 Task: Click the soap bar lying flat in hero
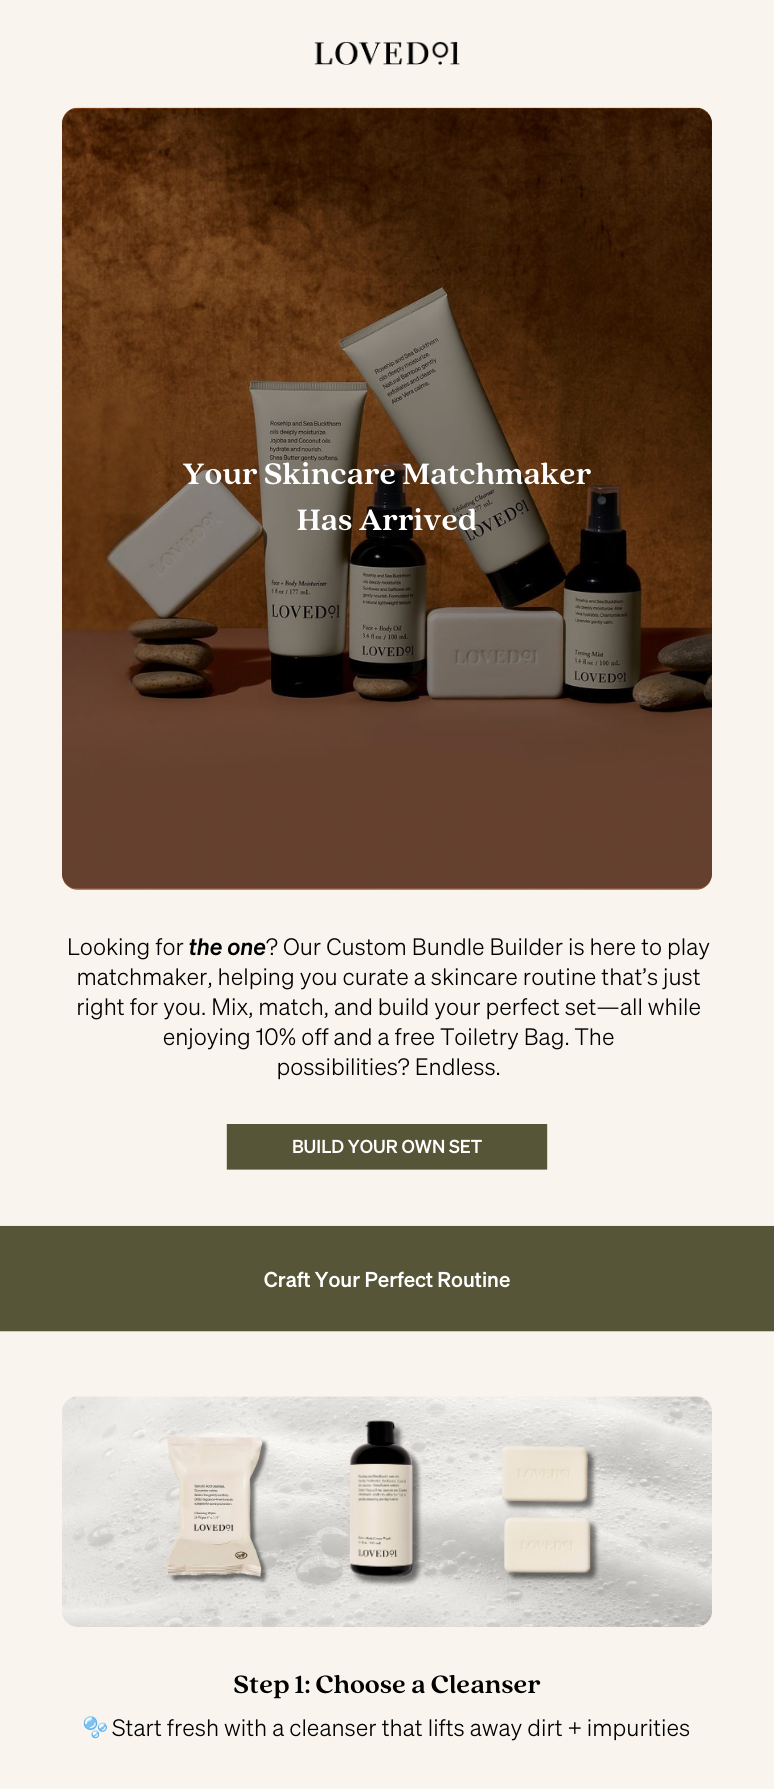tap(495, 653)
